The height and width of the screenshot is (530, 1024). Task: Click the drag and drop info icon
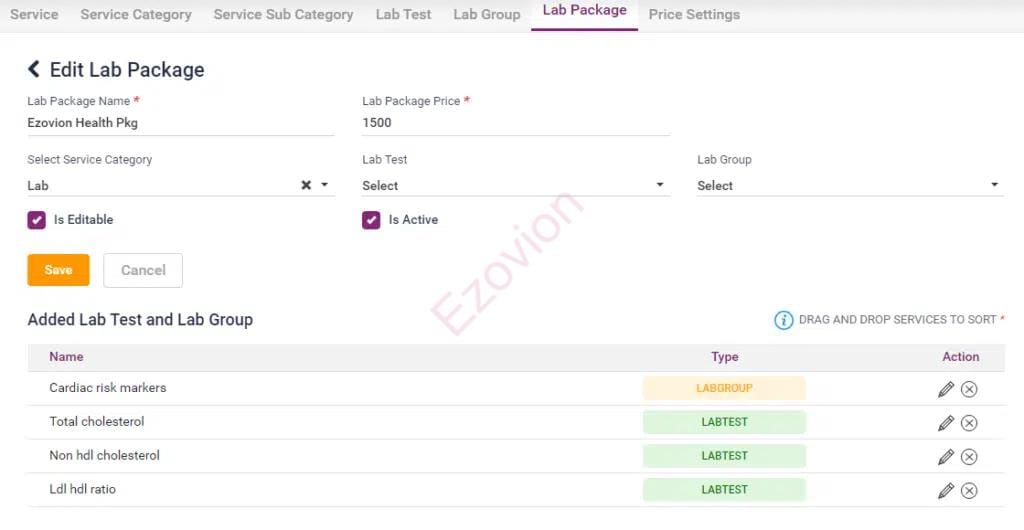click(x=784, y=320)
